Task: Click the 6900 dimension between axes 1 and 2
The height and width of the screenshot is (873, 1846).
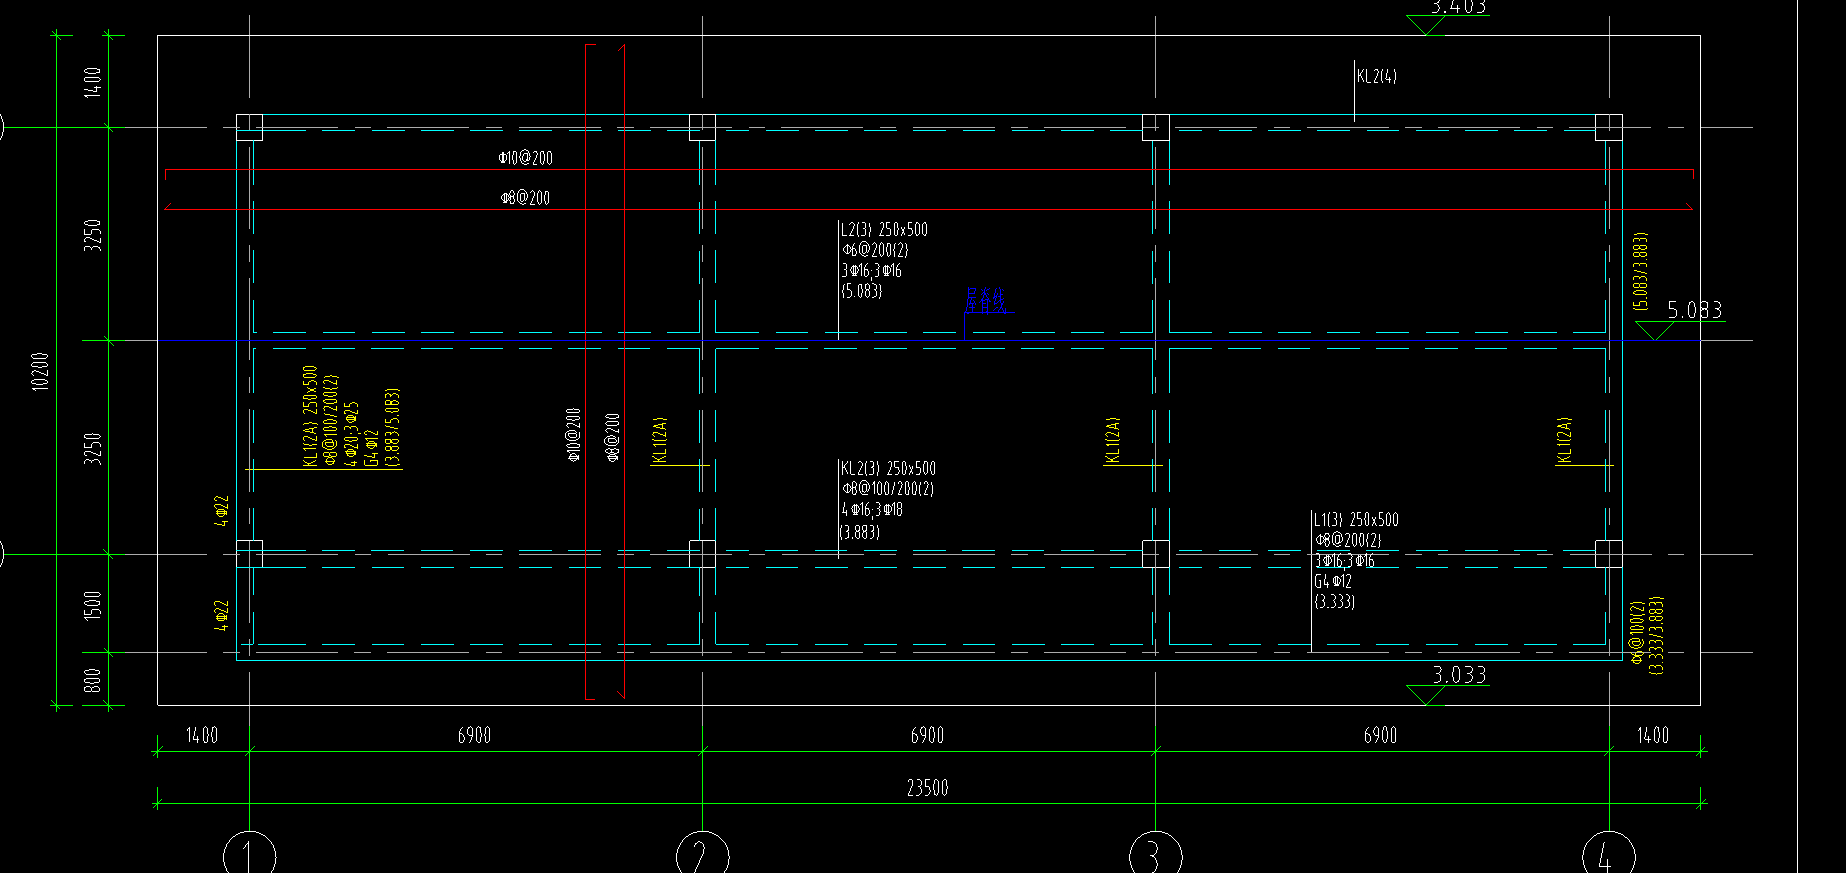Action: (474, 735)
